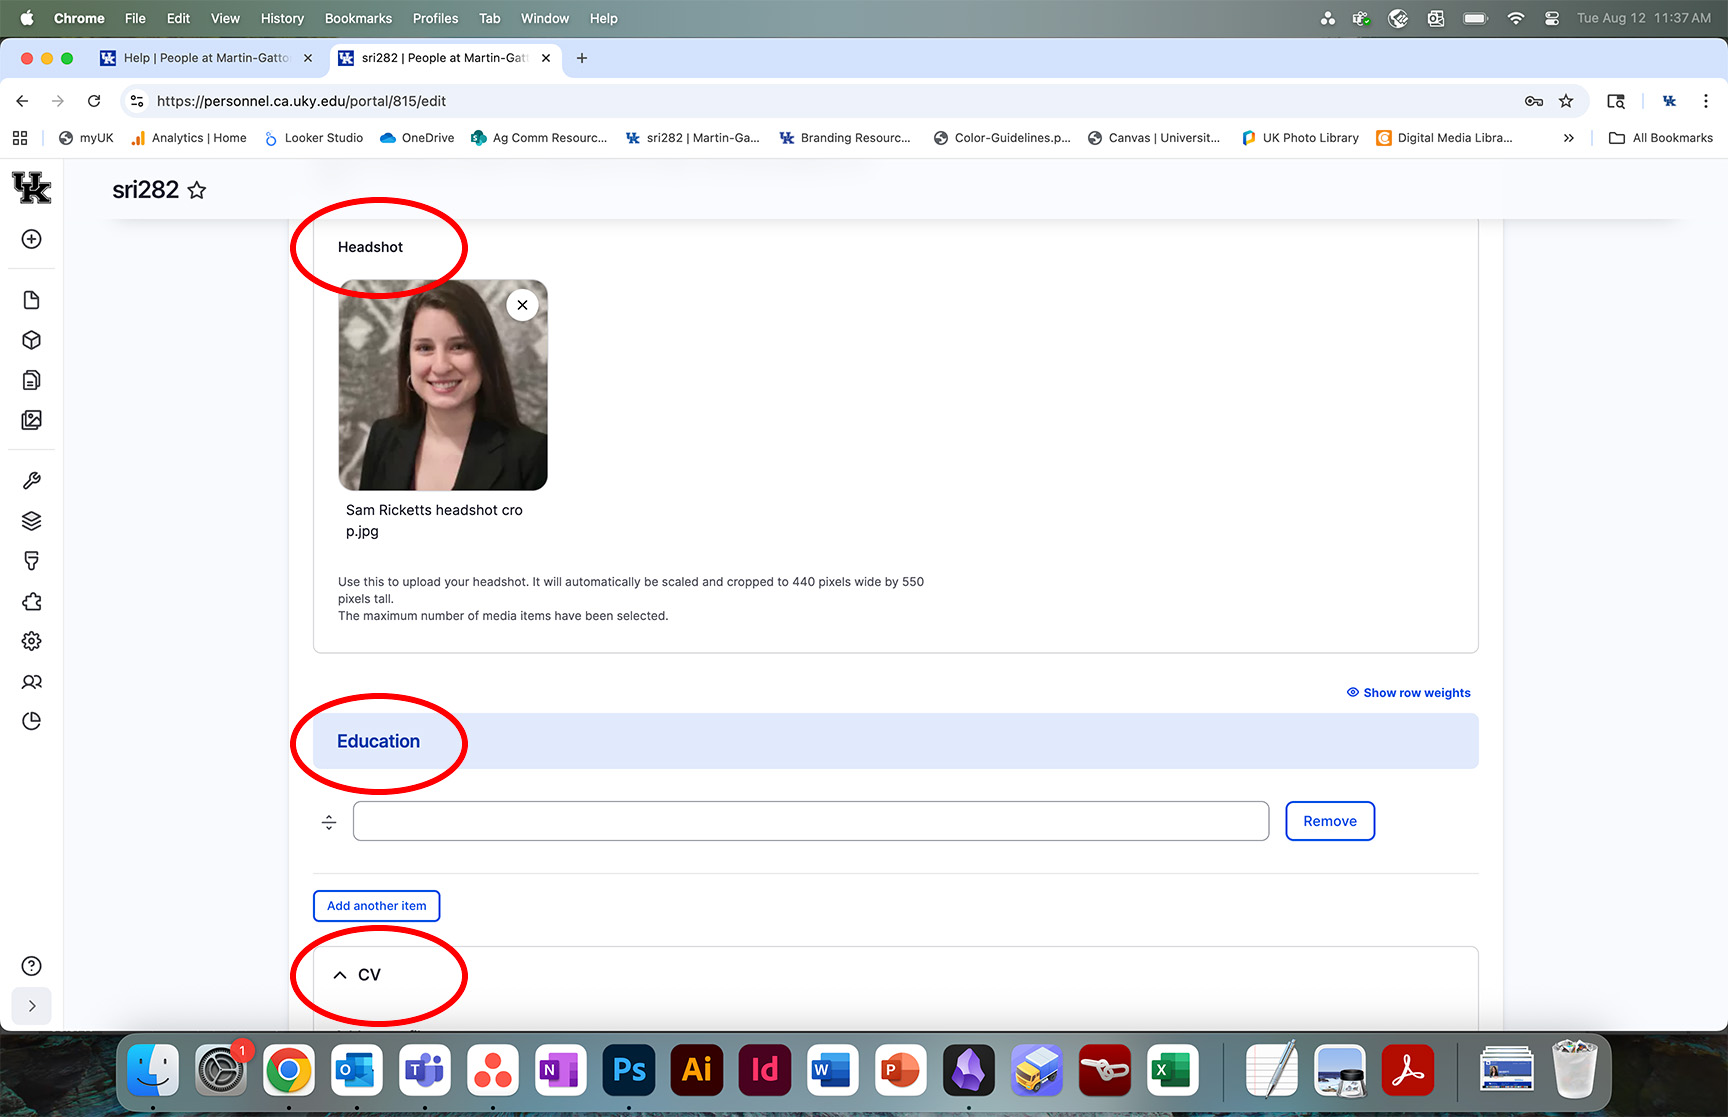Screen dimensions: 1728x1117
Task: Go back in browser history
Action: [x=22, y=101]
